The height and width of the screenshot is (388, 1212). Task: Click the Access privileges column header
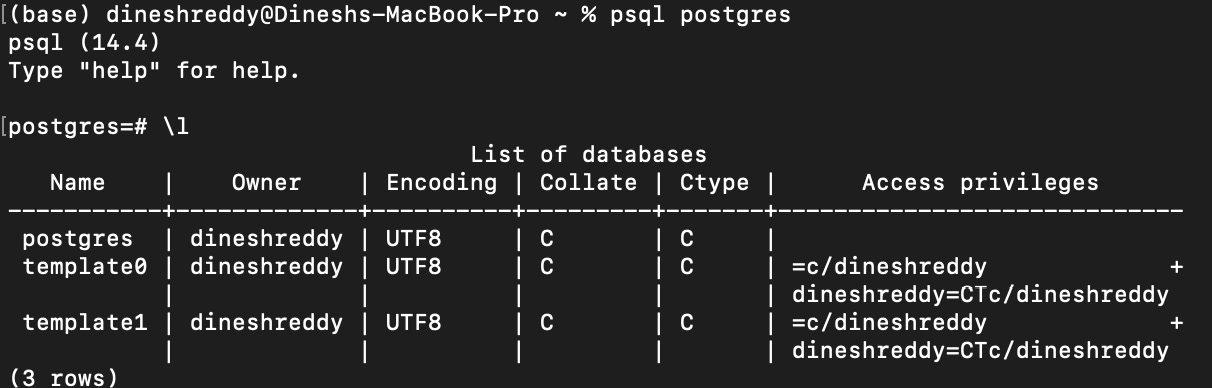(x=980, y=183)
